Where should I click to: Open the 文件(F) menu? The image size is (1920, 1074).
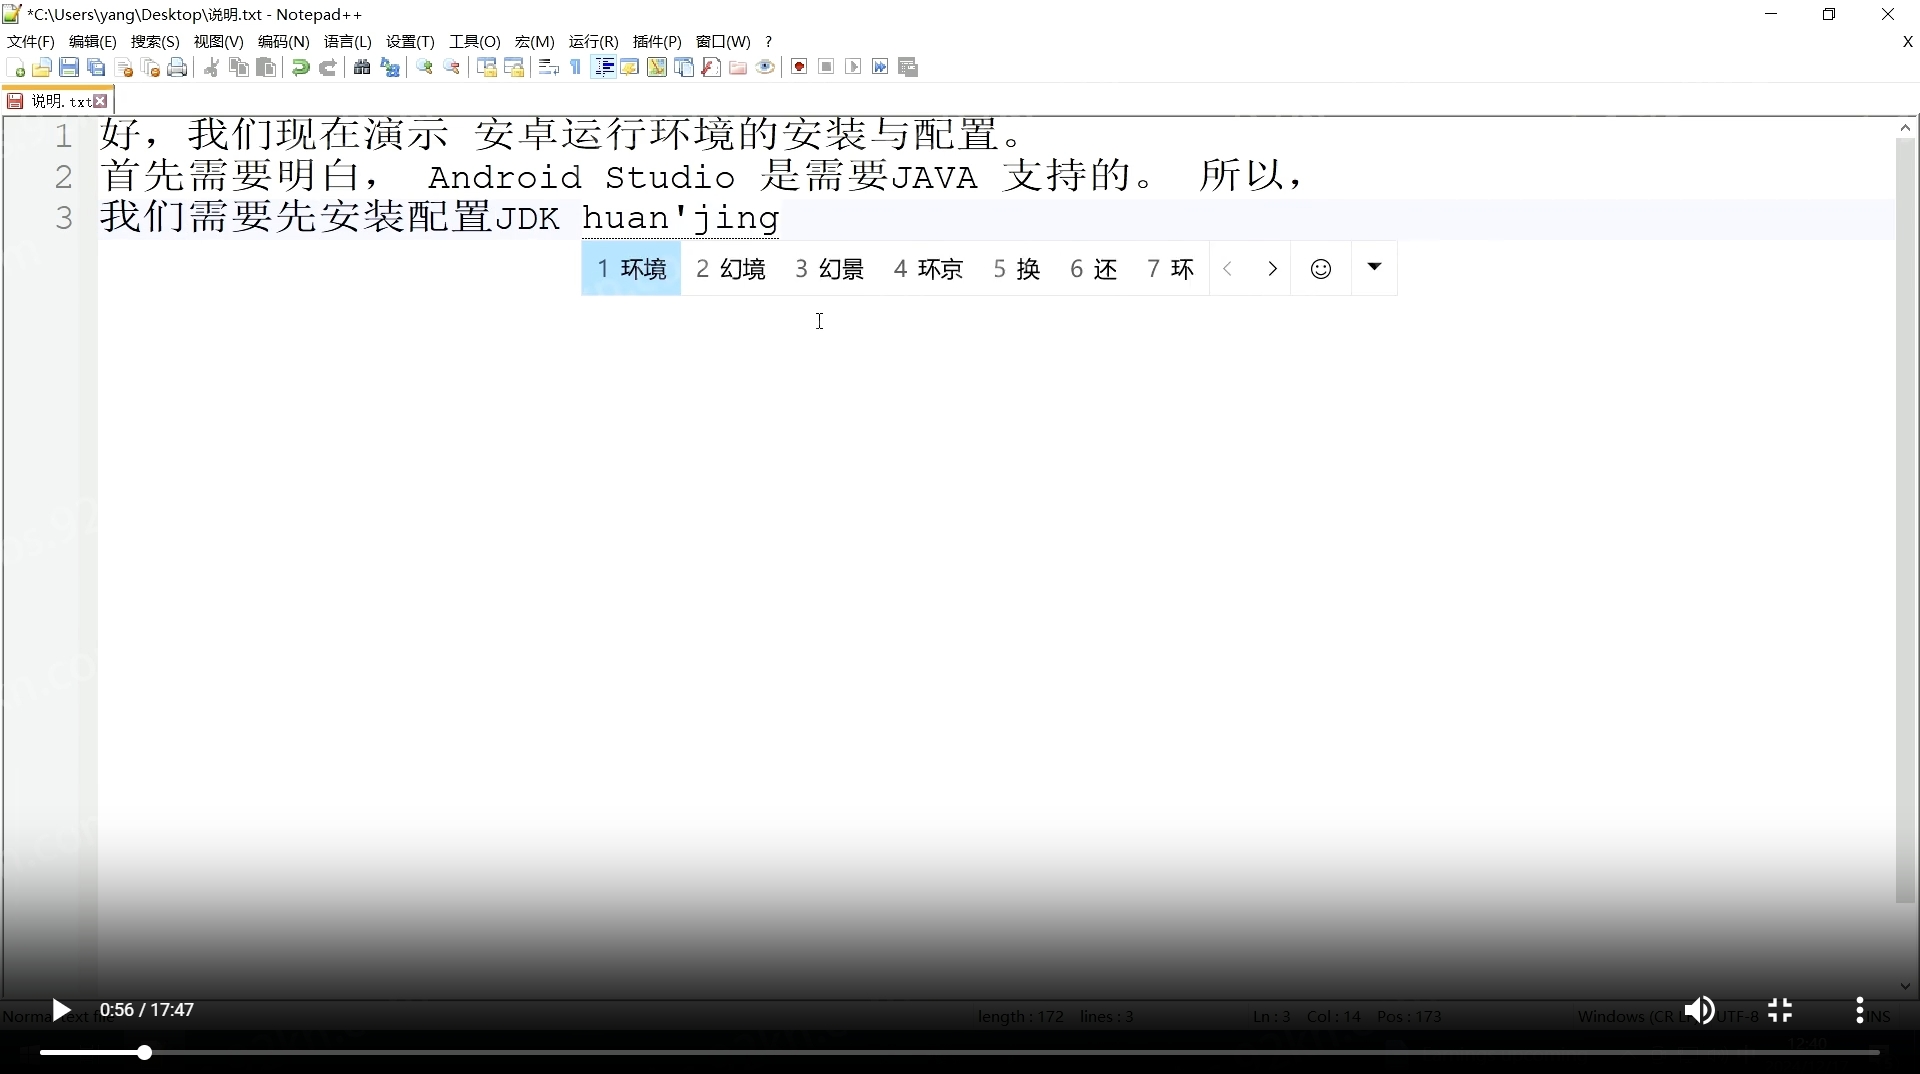coord(31,41)
